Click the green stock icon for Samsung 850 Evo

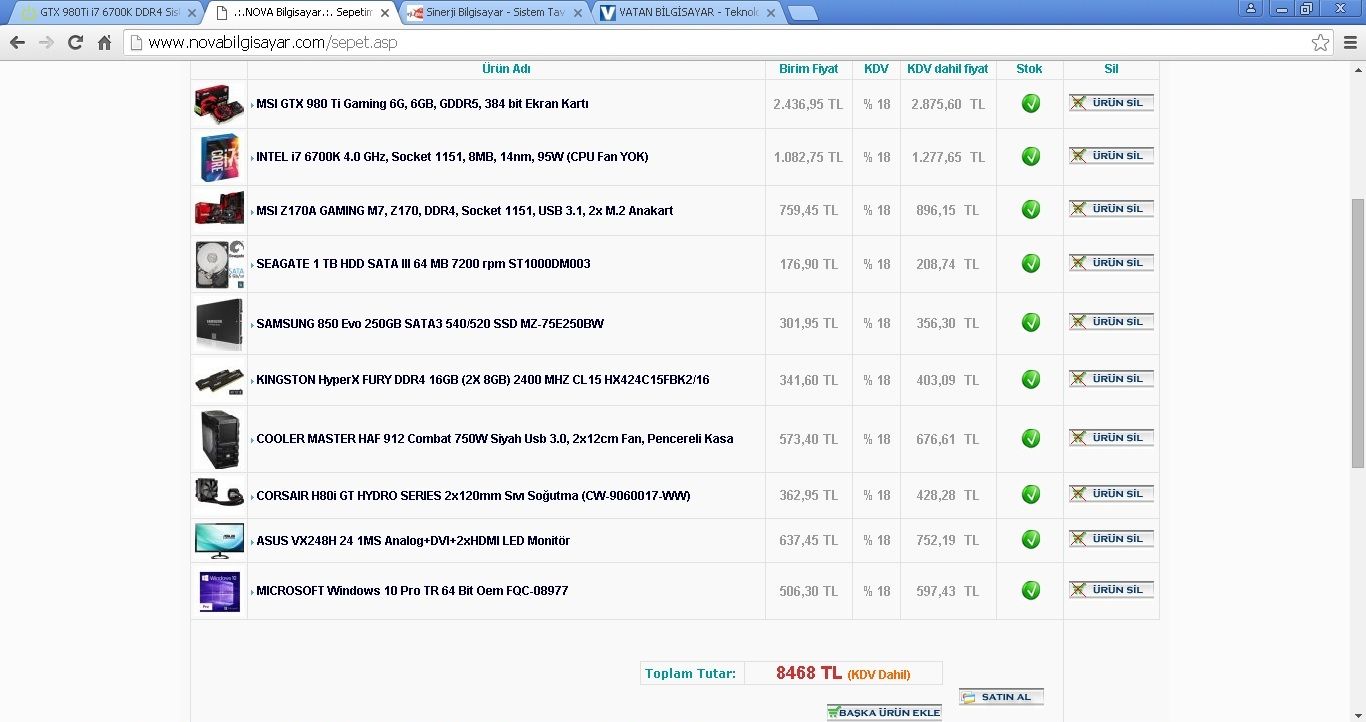(x=1031, y=323)
